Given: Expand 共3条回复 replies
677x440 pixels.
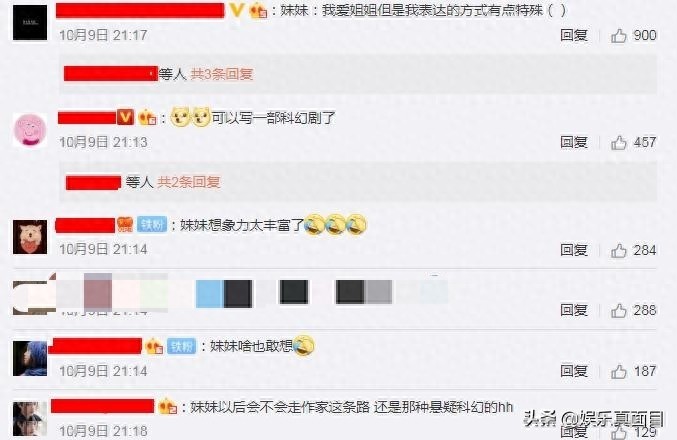Looking at the screenshot, I should click(221, 74).
